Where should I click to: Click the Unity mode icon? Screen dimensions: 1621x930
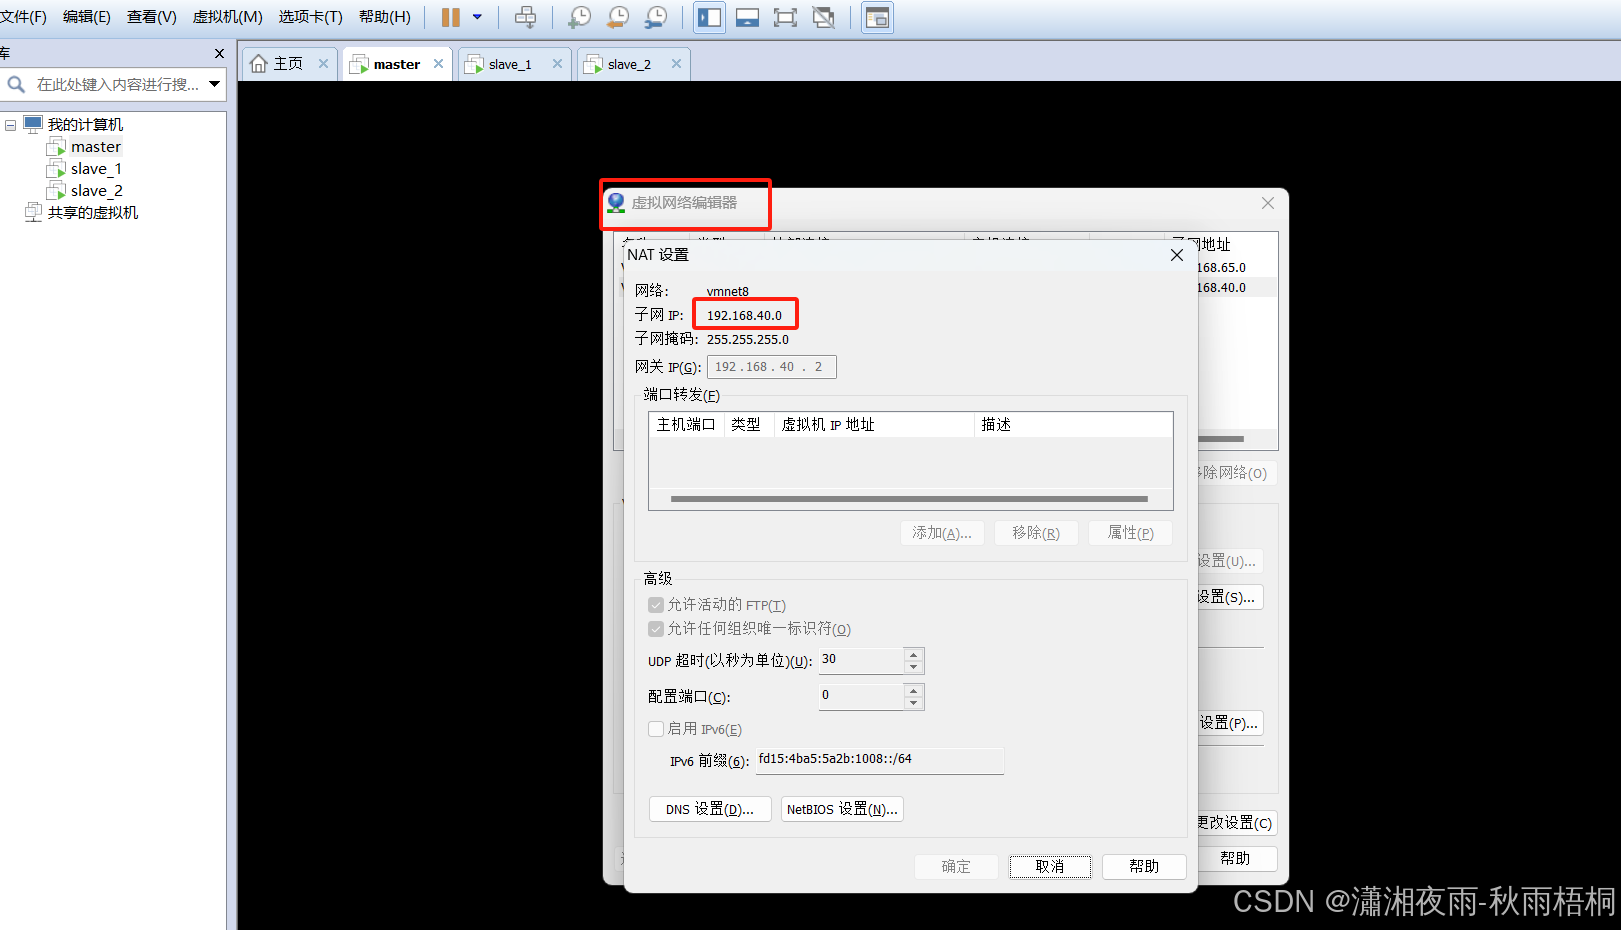coord(823,17)
